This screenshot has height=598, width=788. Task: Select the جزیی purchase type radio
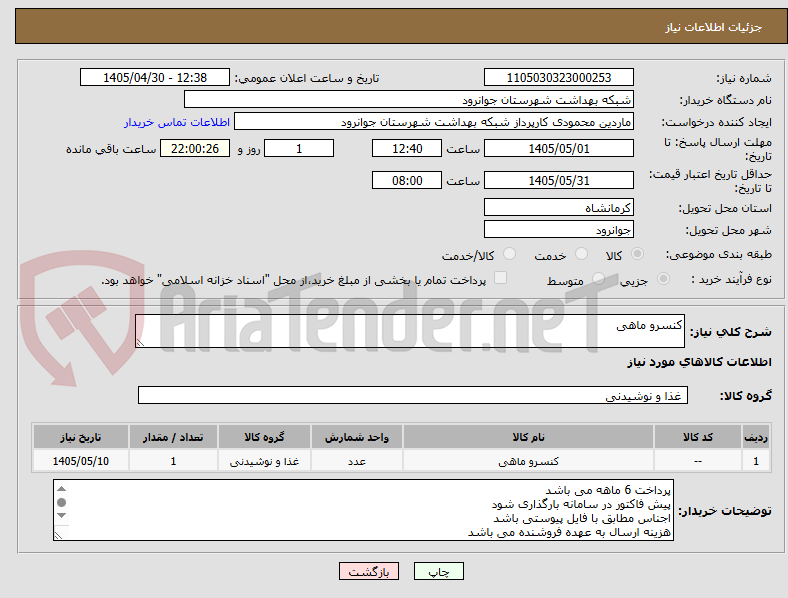tap(663, 279)
